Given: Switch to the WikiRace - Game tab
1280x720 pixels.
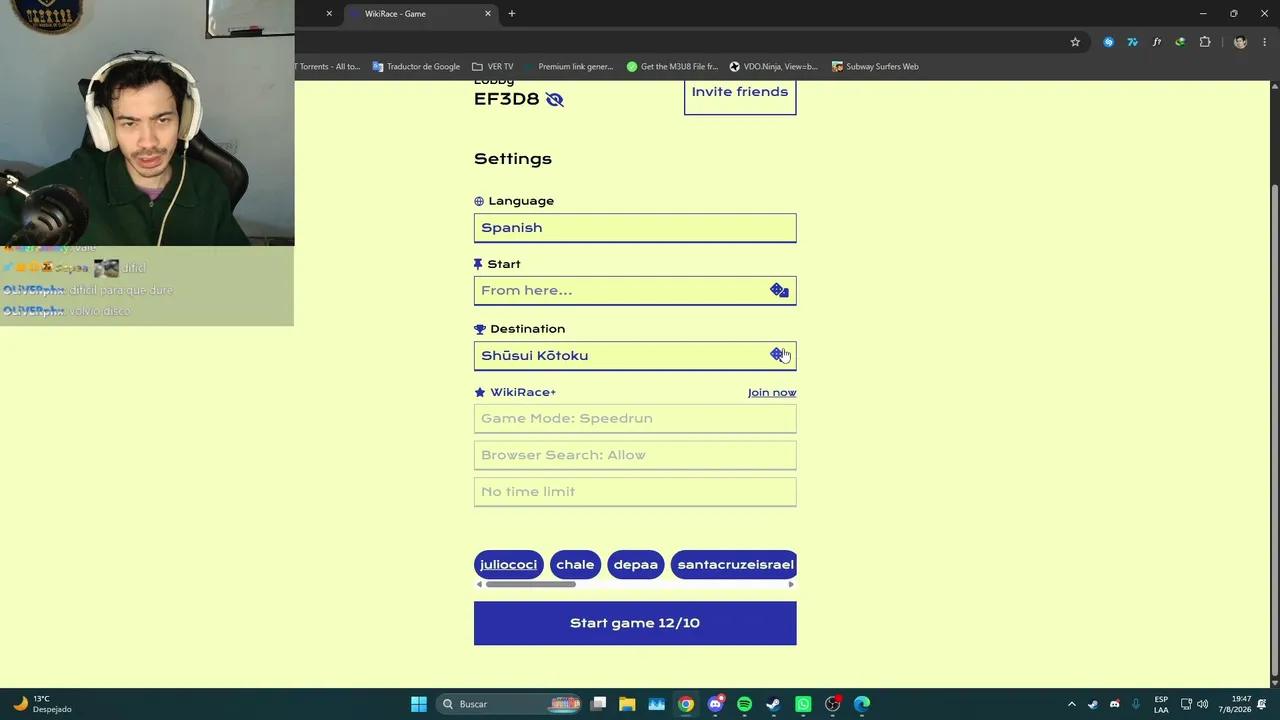Looking at the screenshot, I should pos(420,13).
